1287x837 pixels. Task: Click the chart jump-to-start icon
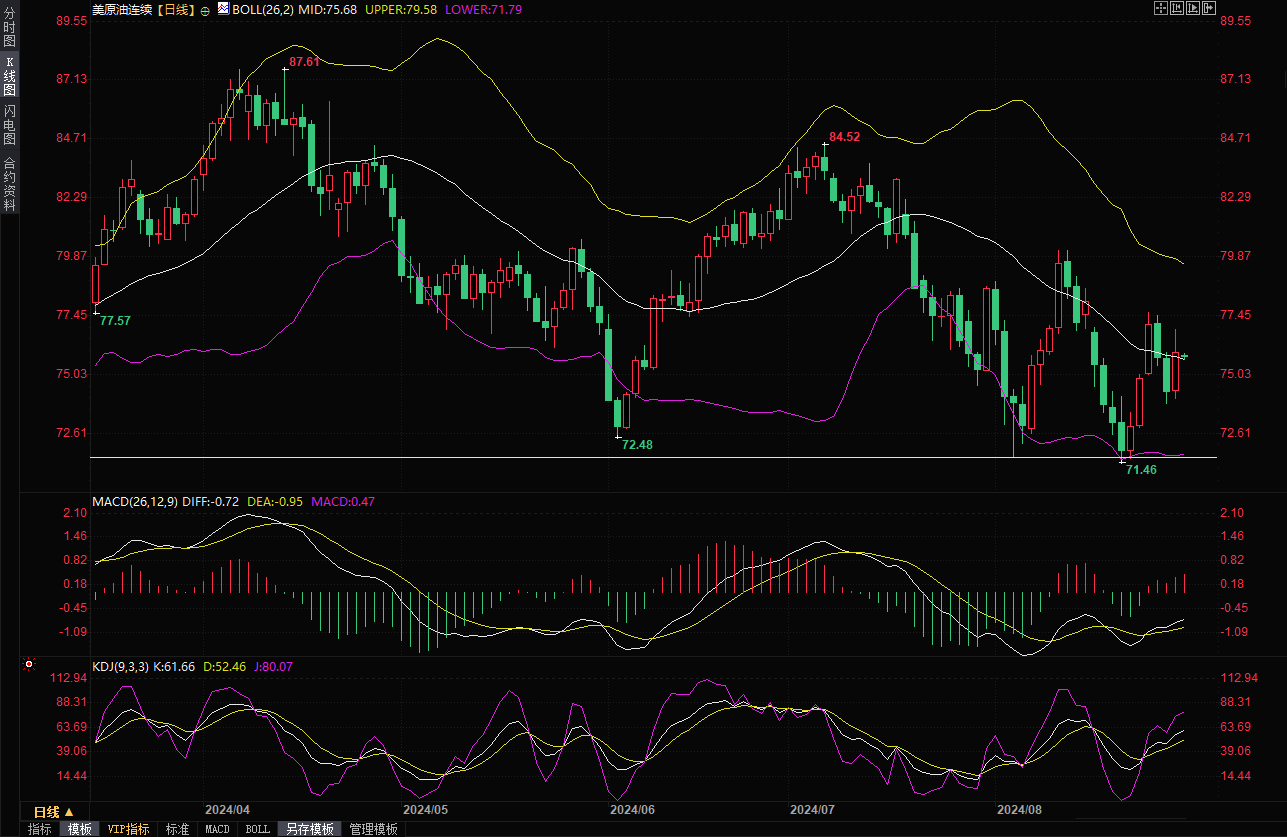tap(1177, 8)
